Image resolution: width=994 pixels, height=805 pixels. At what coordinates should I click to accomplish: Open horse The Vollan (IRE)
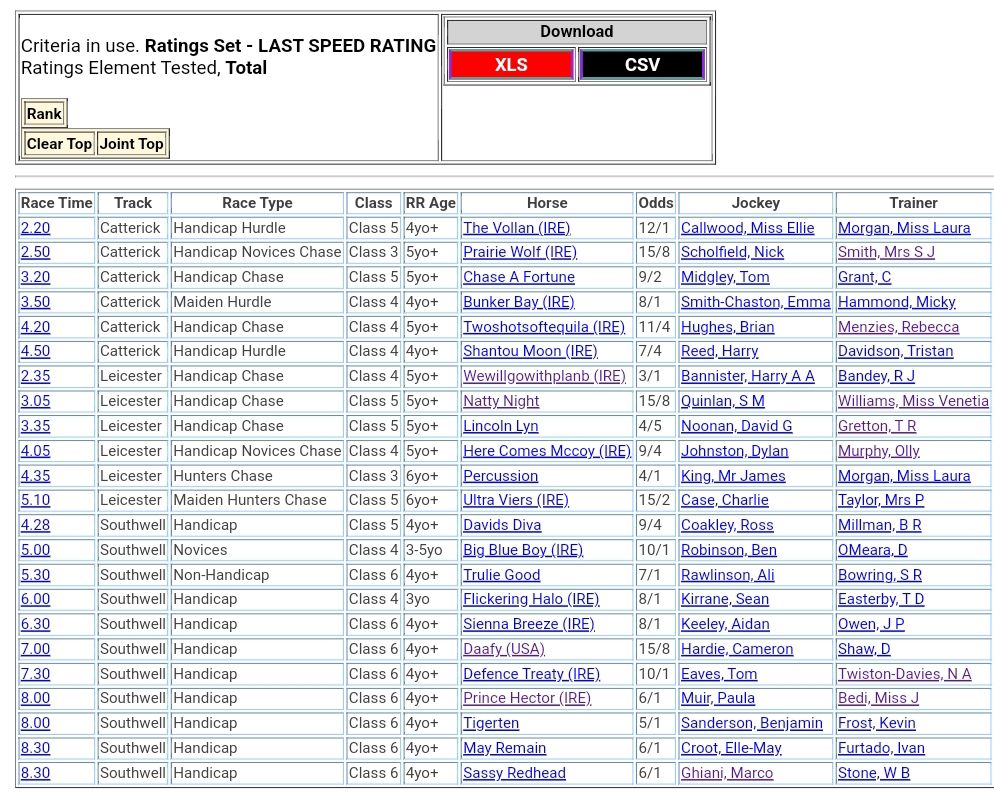pos(516,228)
